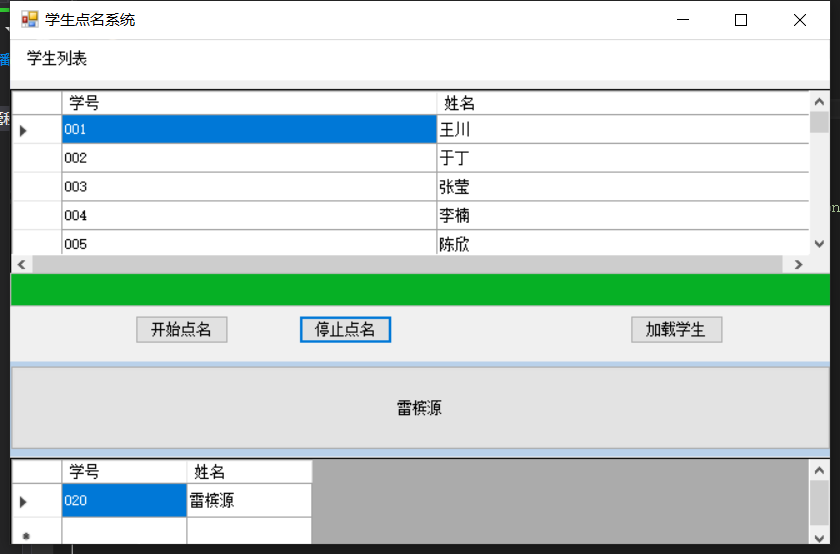Select the 姓名 header in bottom grid
Viewport: 840px width, 554px height.
250,472
